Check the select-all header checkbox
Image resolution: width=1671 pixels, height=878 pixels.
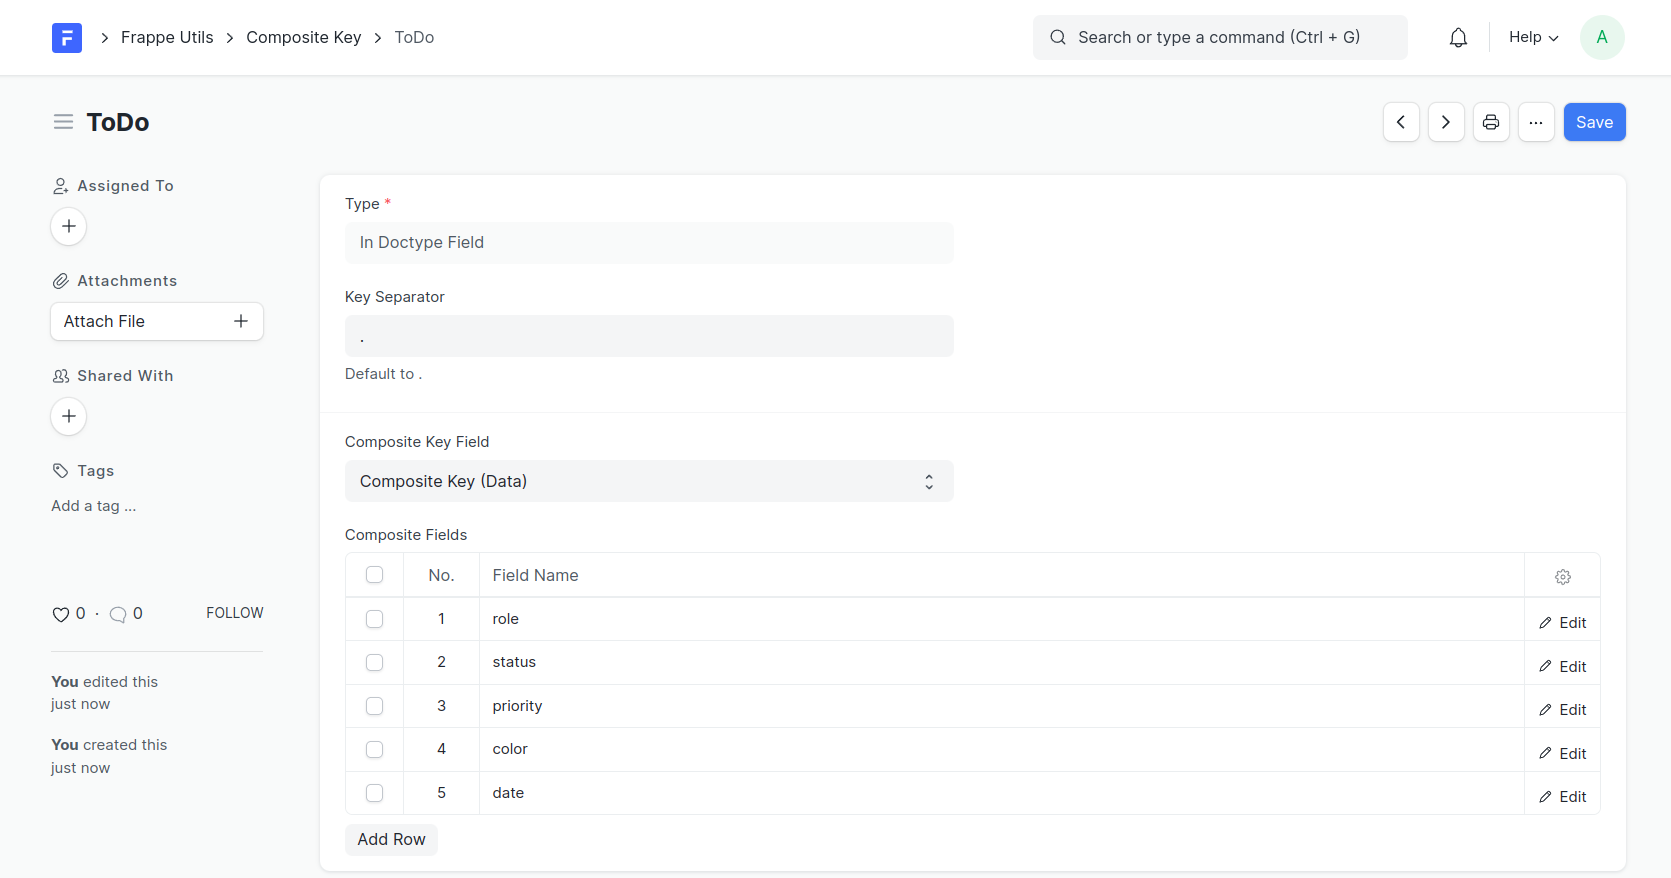[375, 575]
